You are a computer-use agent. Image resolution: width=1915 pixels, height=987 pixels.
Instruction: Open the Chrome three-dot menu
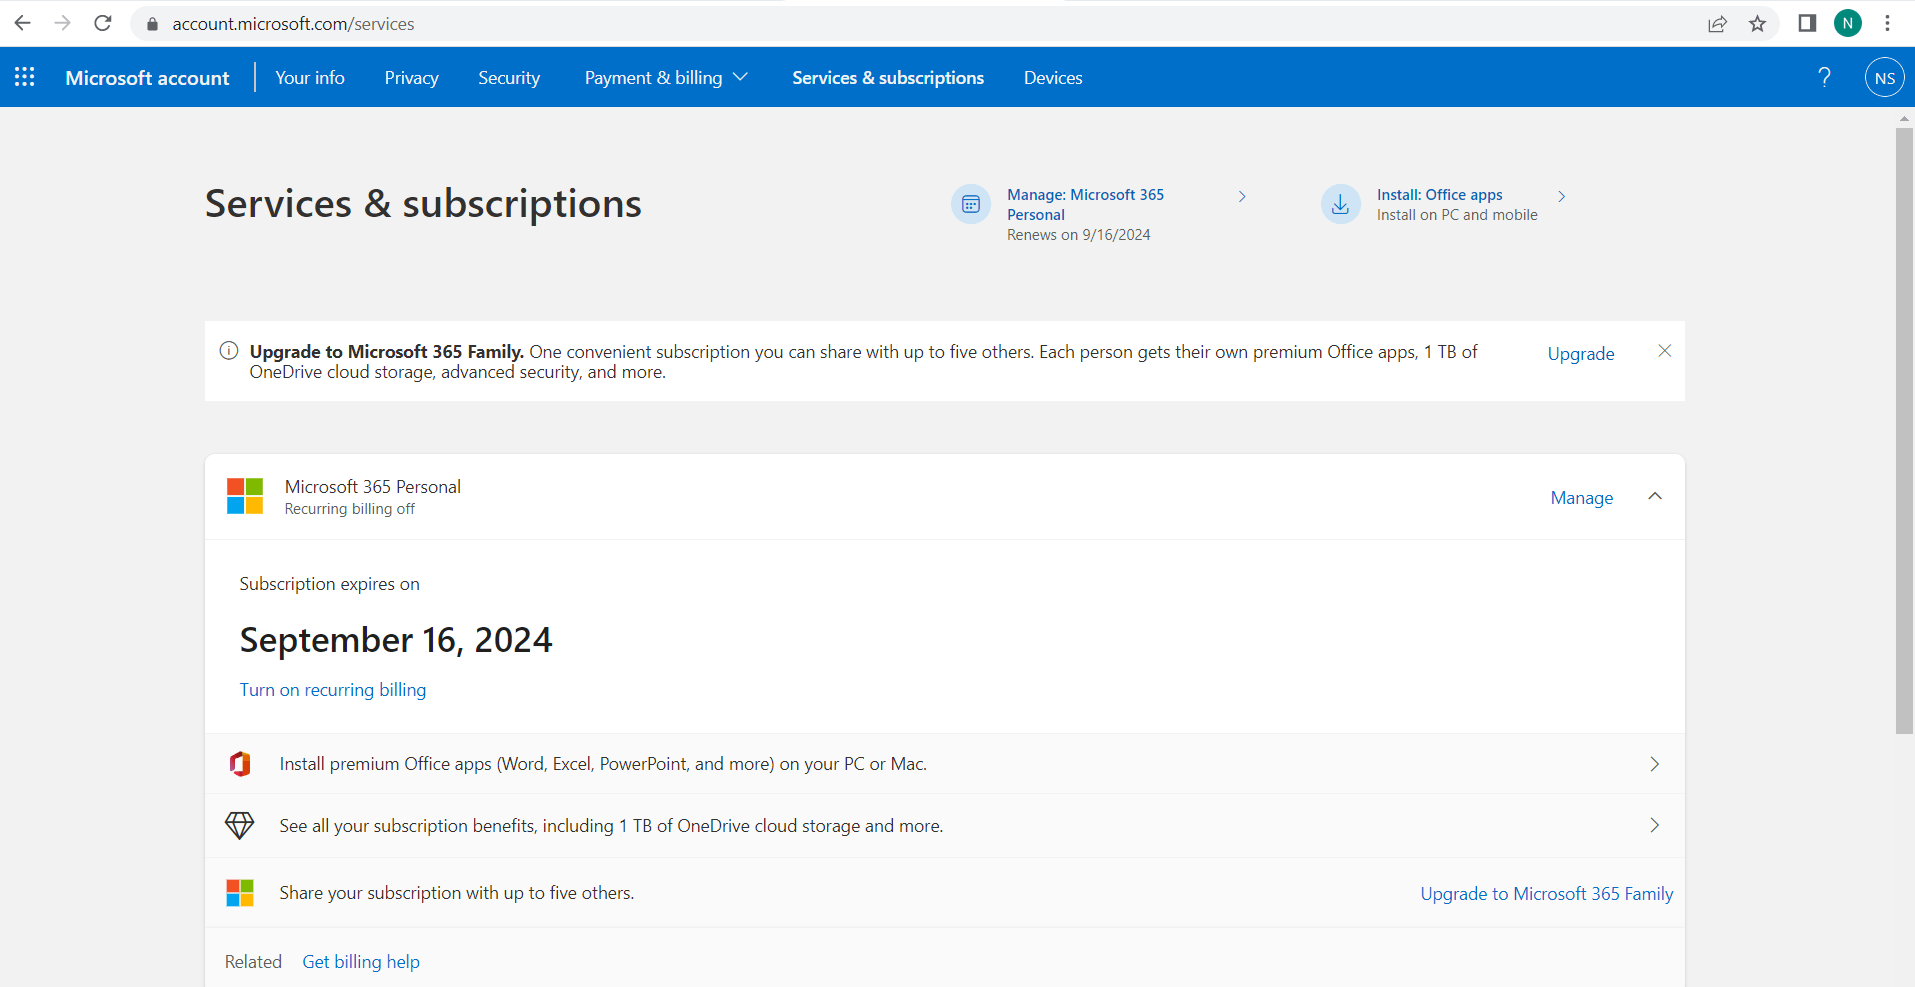click(x=1887, y=23)
